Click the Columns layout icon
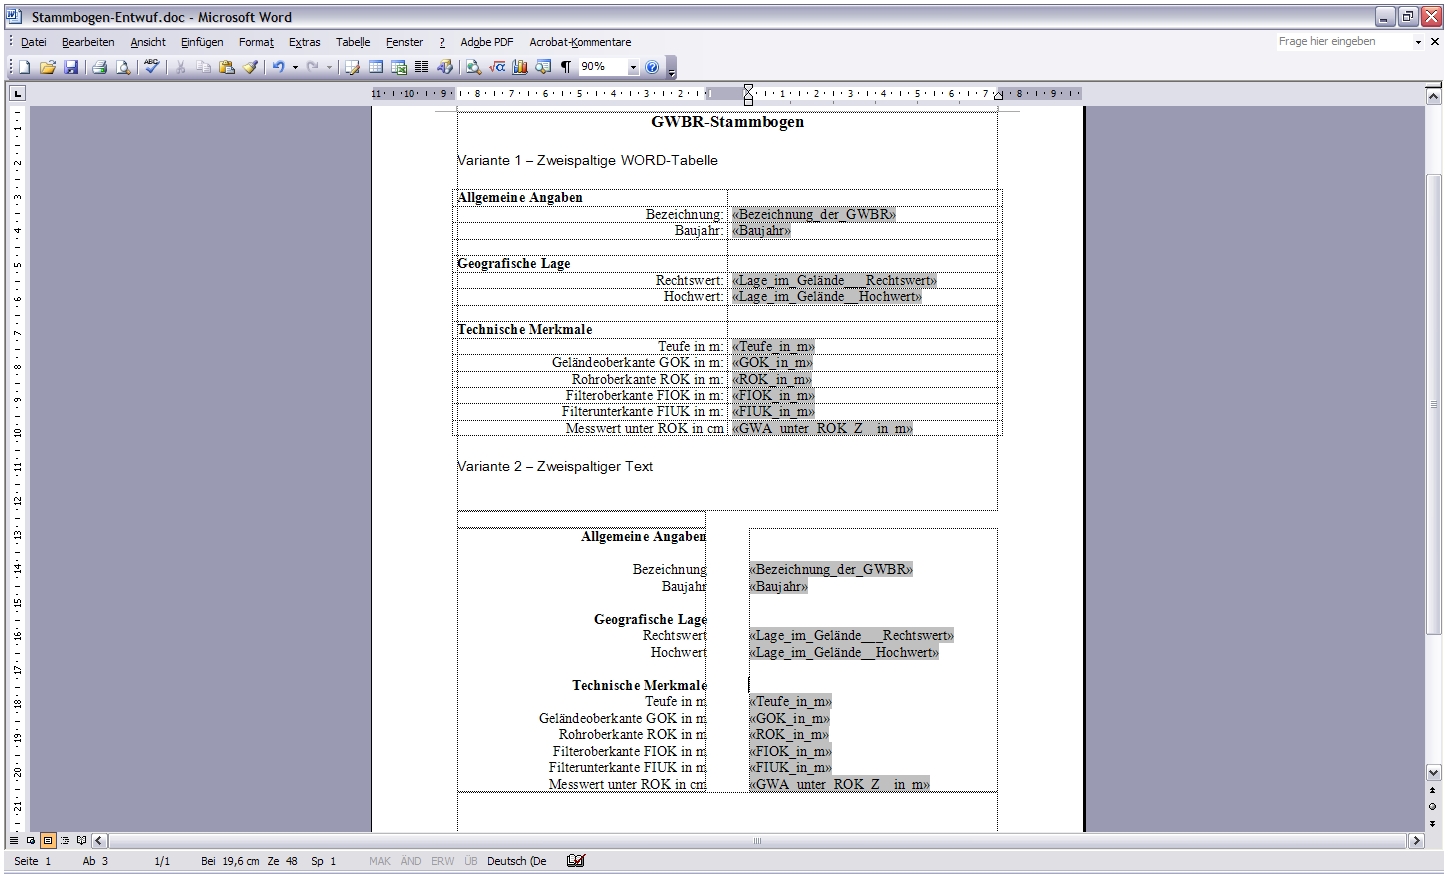Image resolution: width=1448 pixels, height=874 pixels. [421, 67]
